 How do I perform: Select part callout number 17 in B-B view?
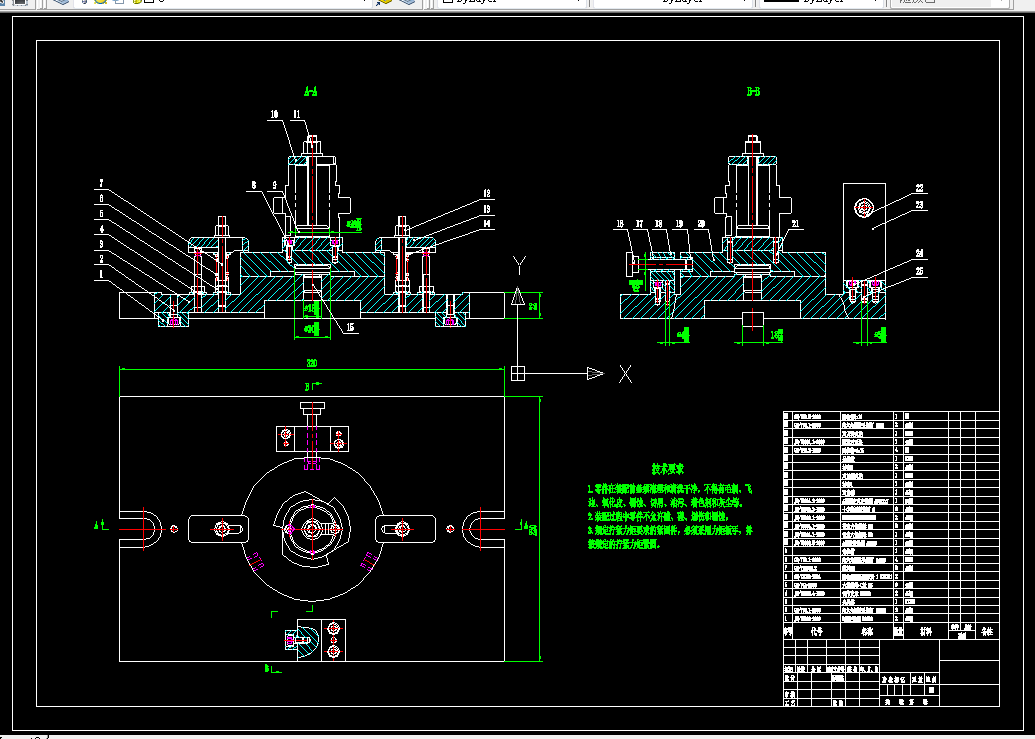639,224
